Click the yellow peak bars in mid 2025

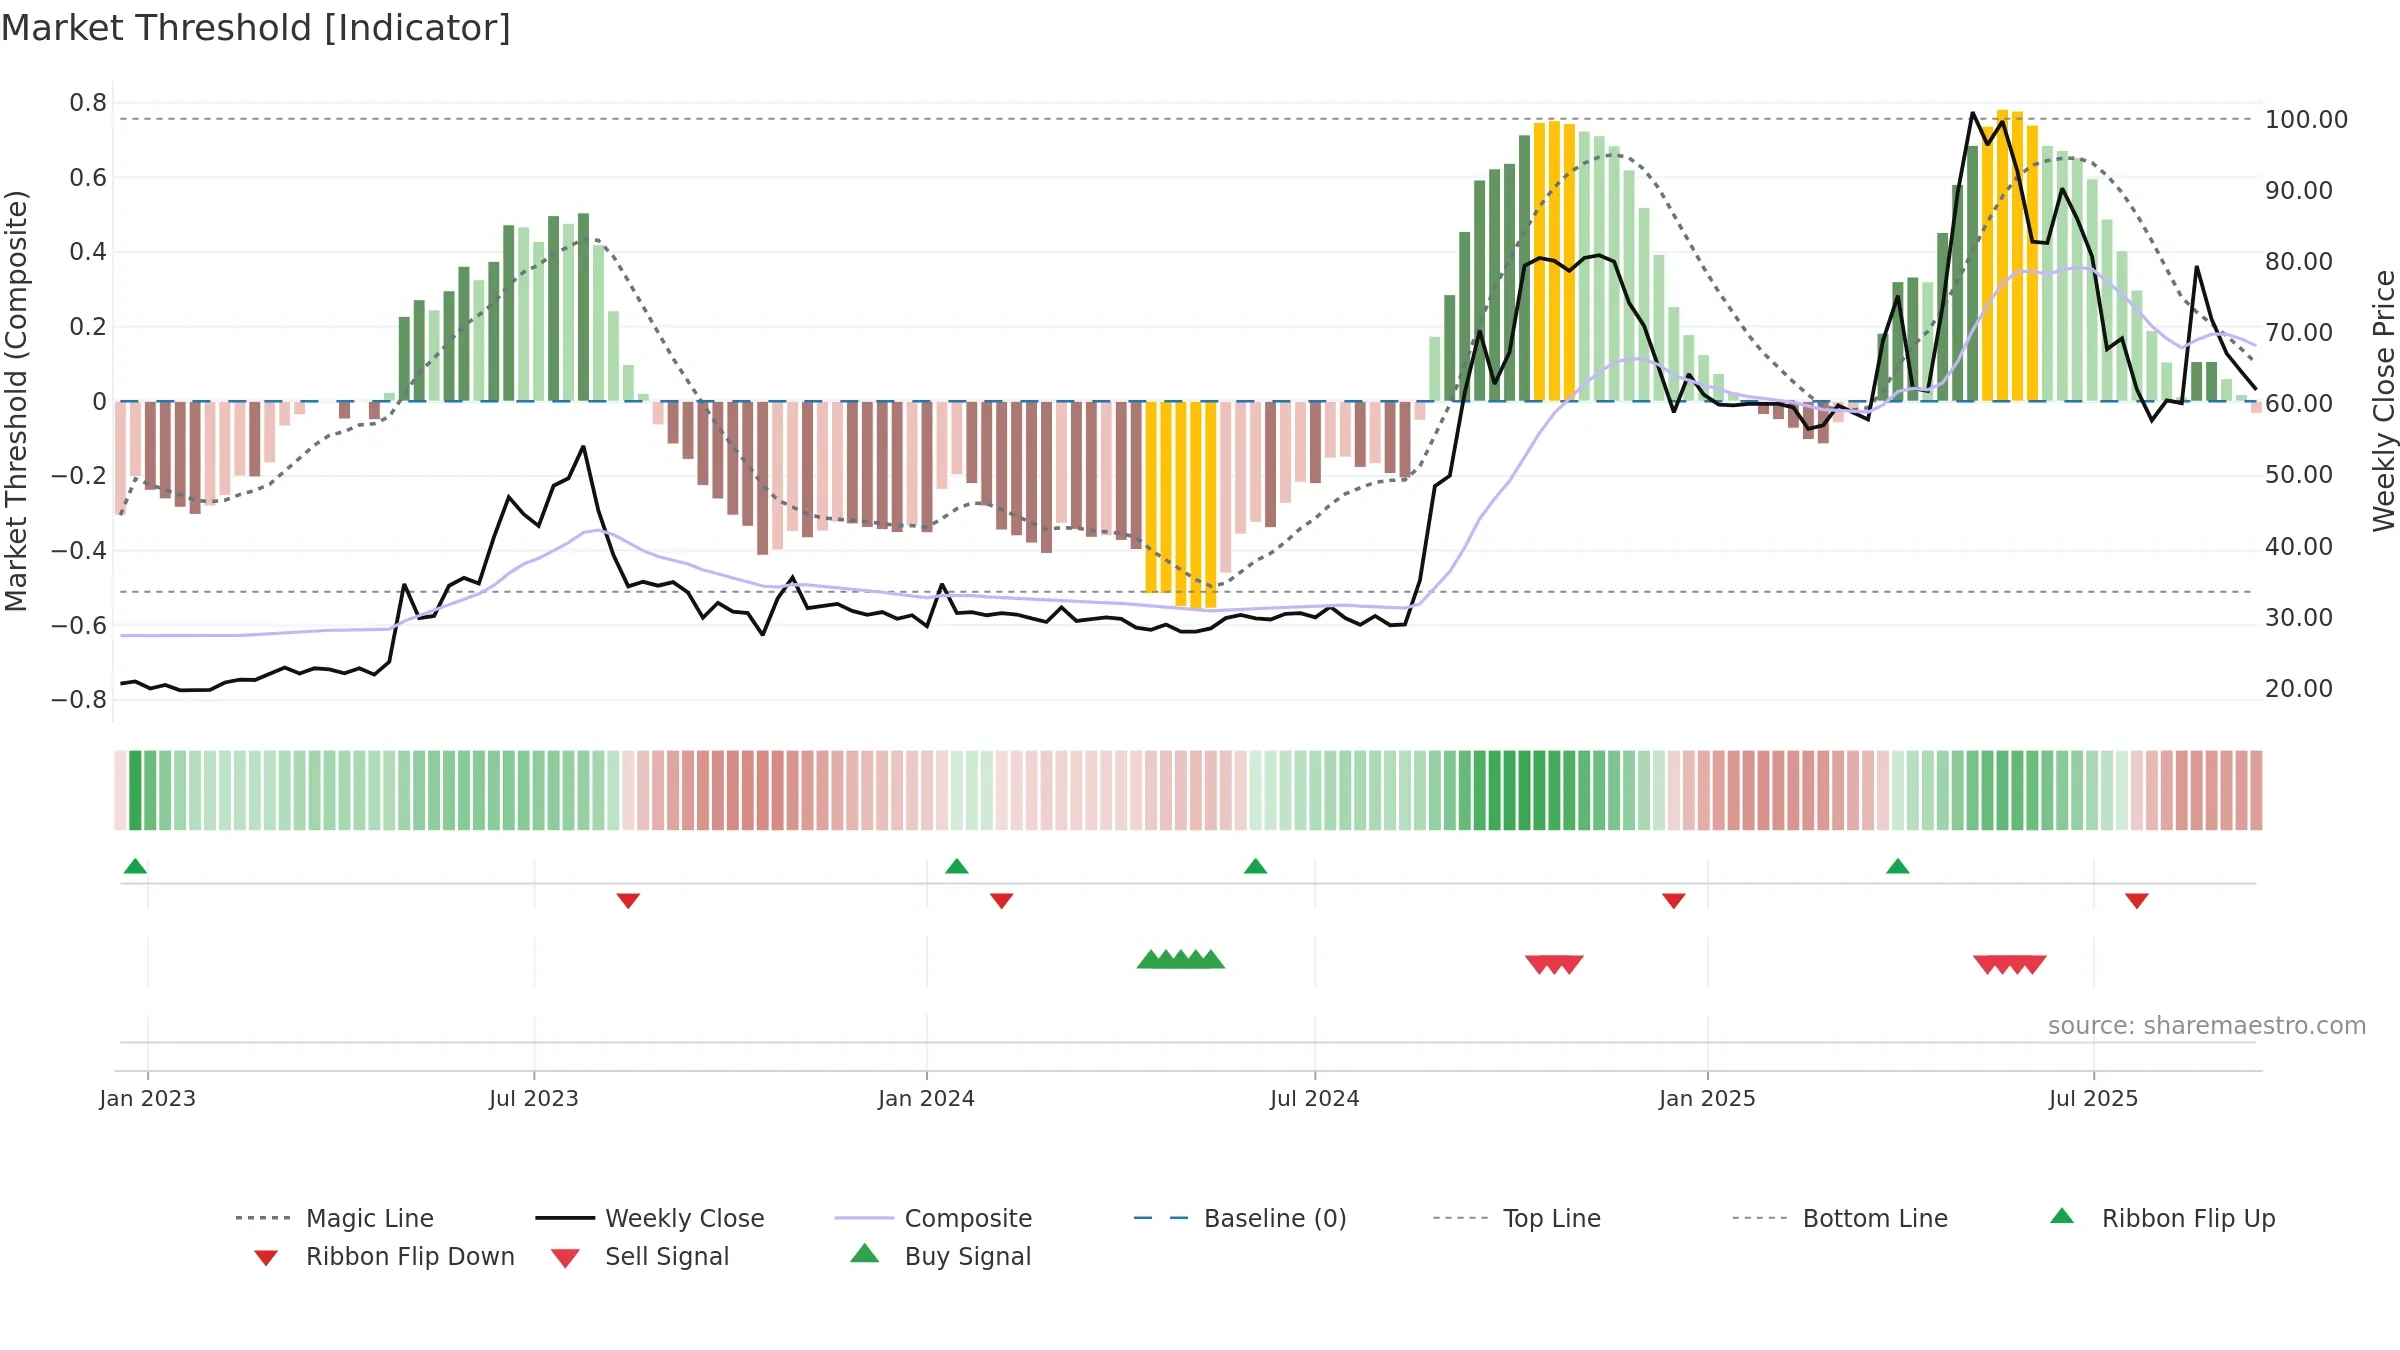pyautogui.click(x=2010, y=255)
